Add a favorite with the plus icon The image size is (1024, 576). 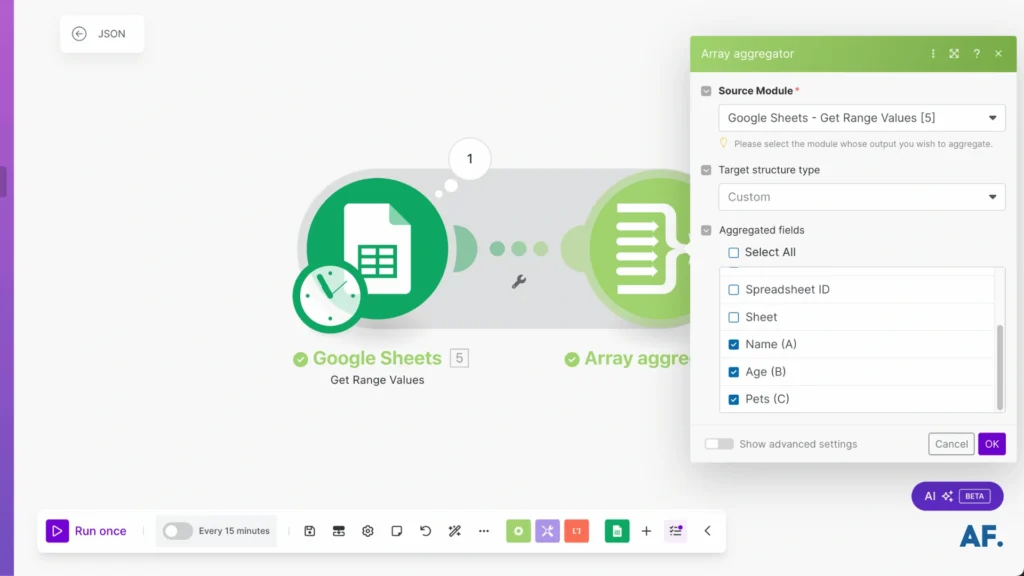point(647,531)
